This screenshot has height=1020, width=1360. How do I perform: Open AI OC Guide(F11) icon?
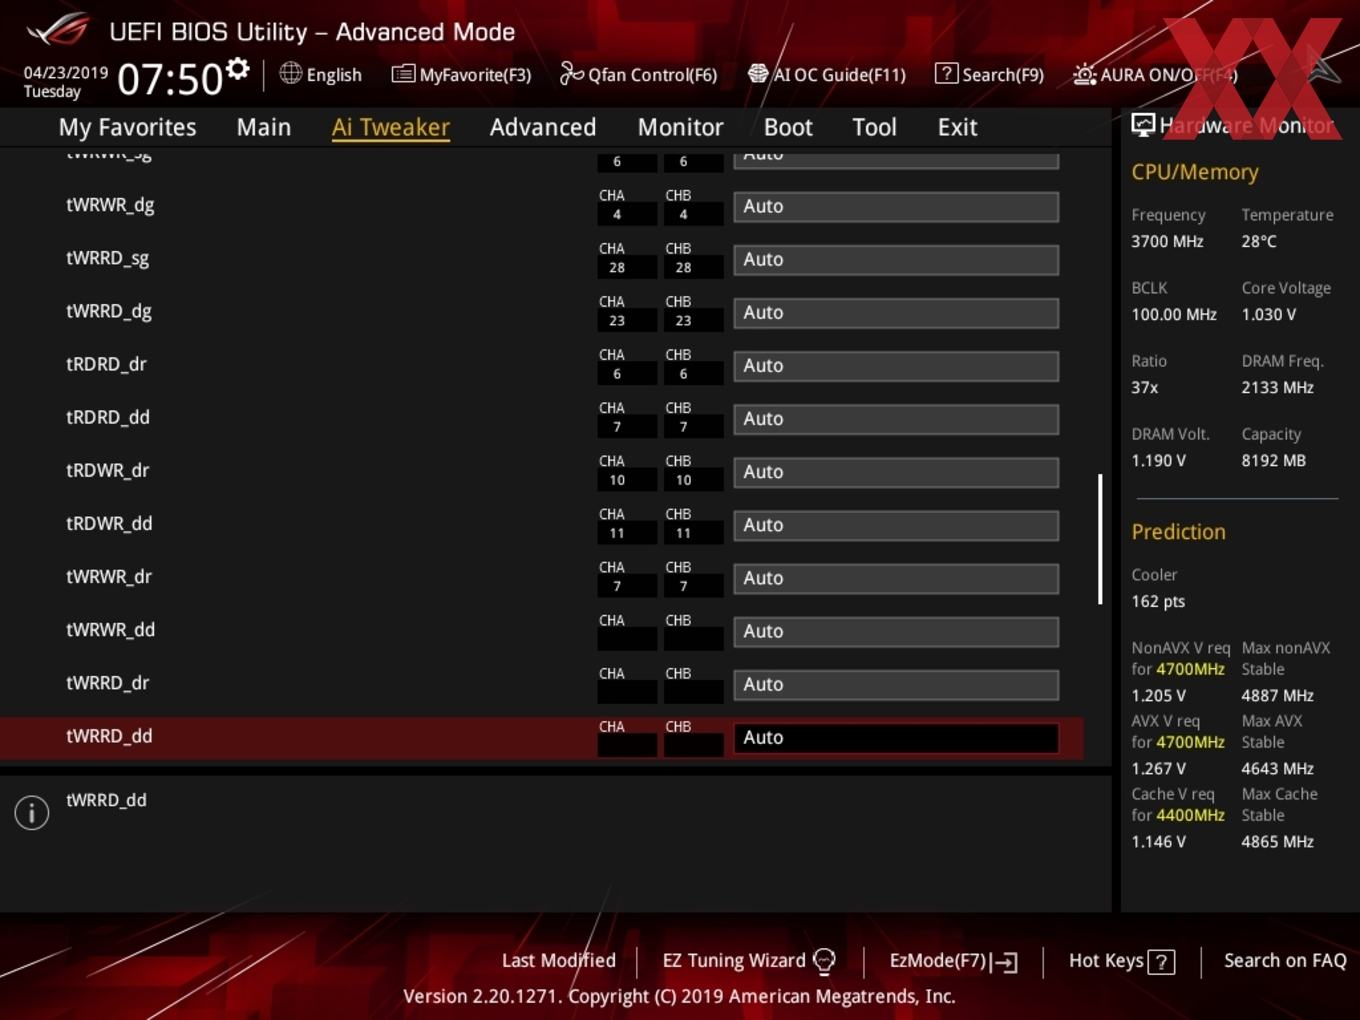click(758, 74)
